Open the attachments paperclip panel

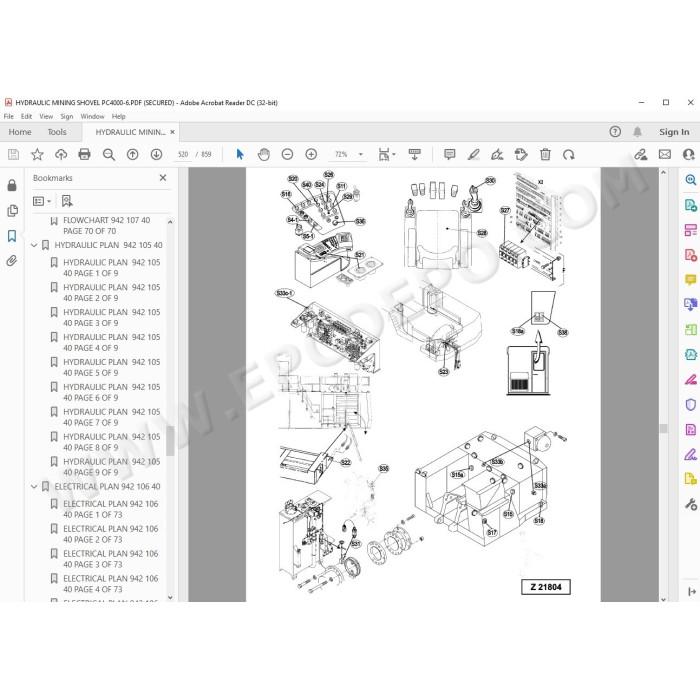pos(12,261)
